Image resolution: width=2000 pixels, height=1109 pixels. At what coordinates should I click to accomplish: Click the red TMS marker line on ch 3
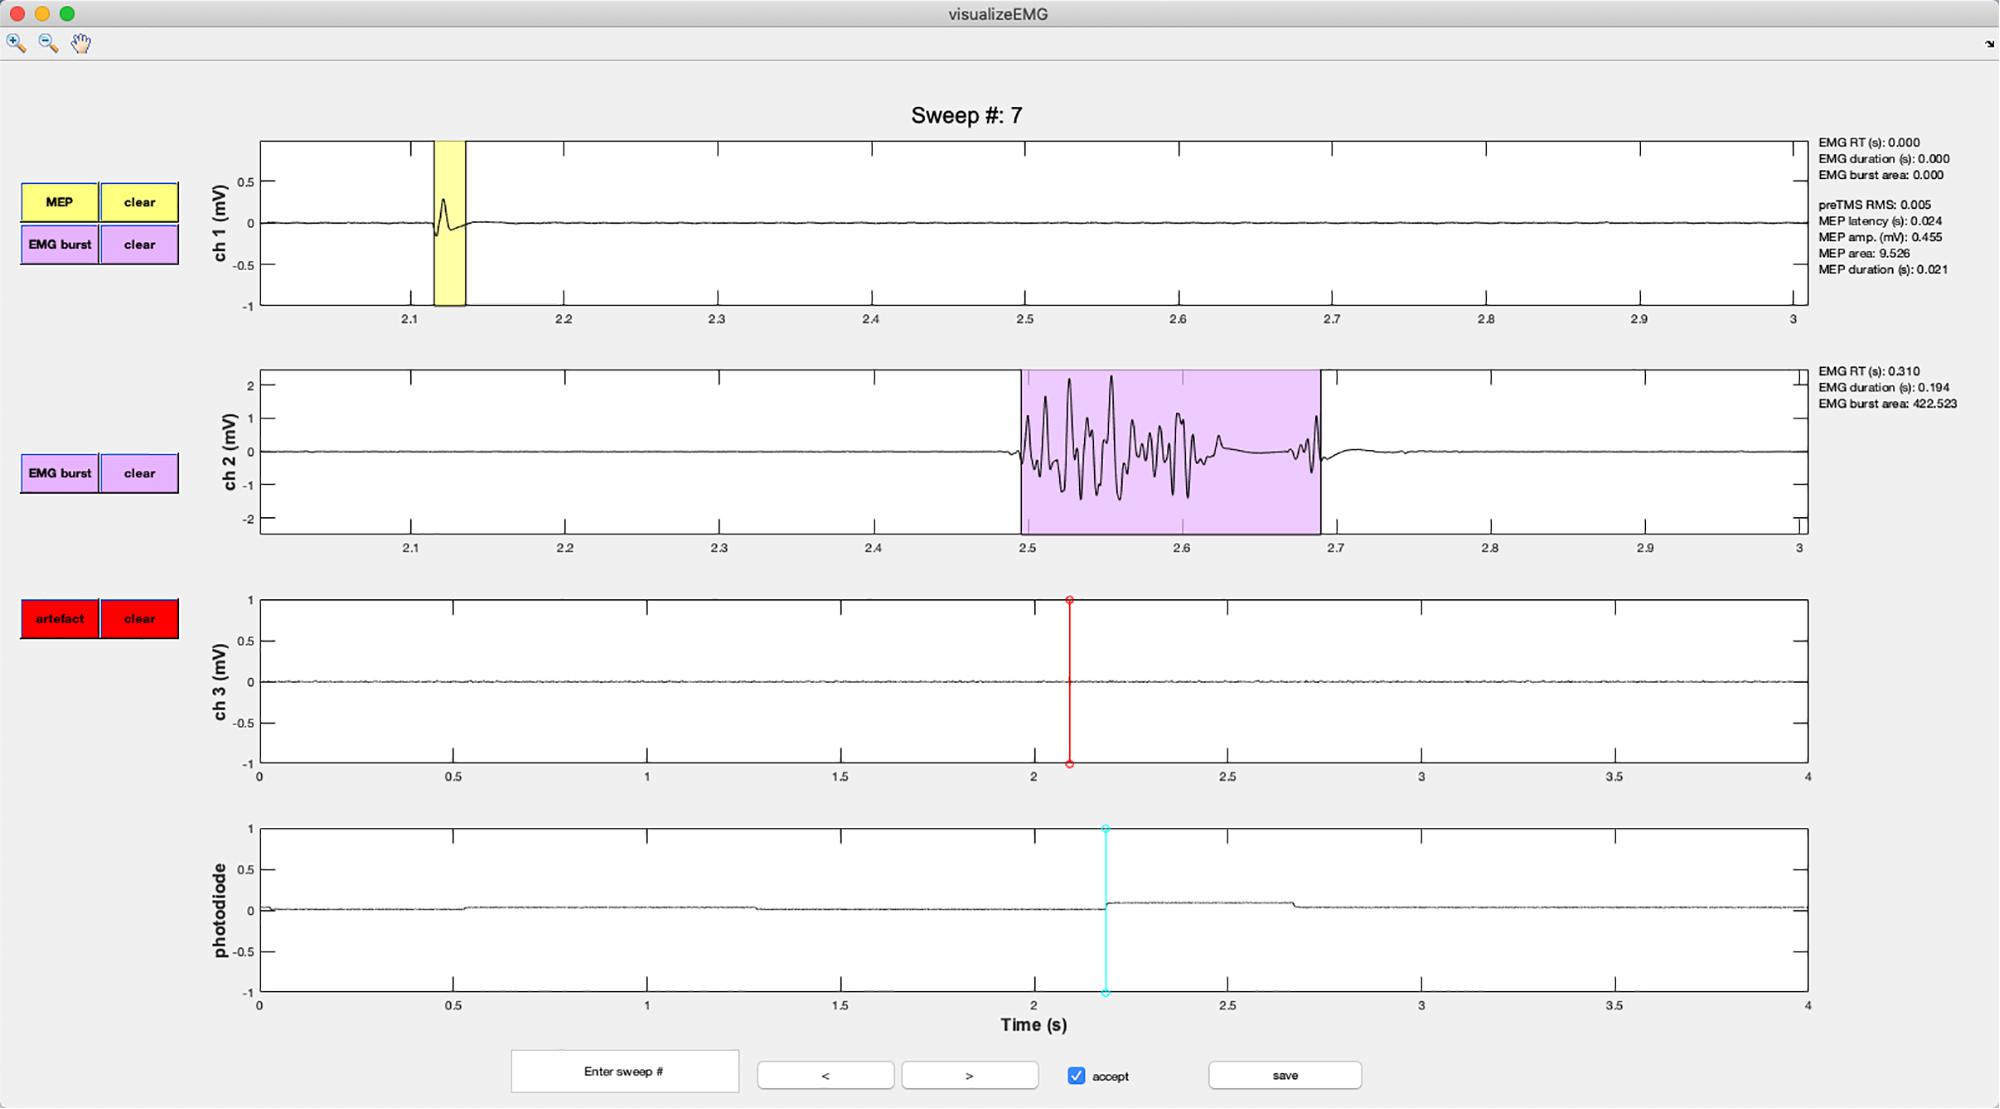pos(1070,682)
